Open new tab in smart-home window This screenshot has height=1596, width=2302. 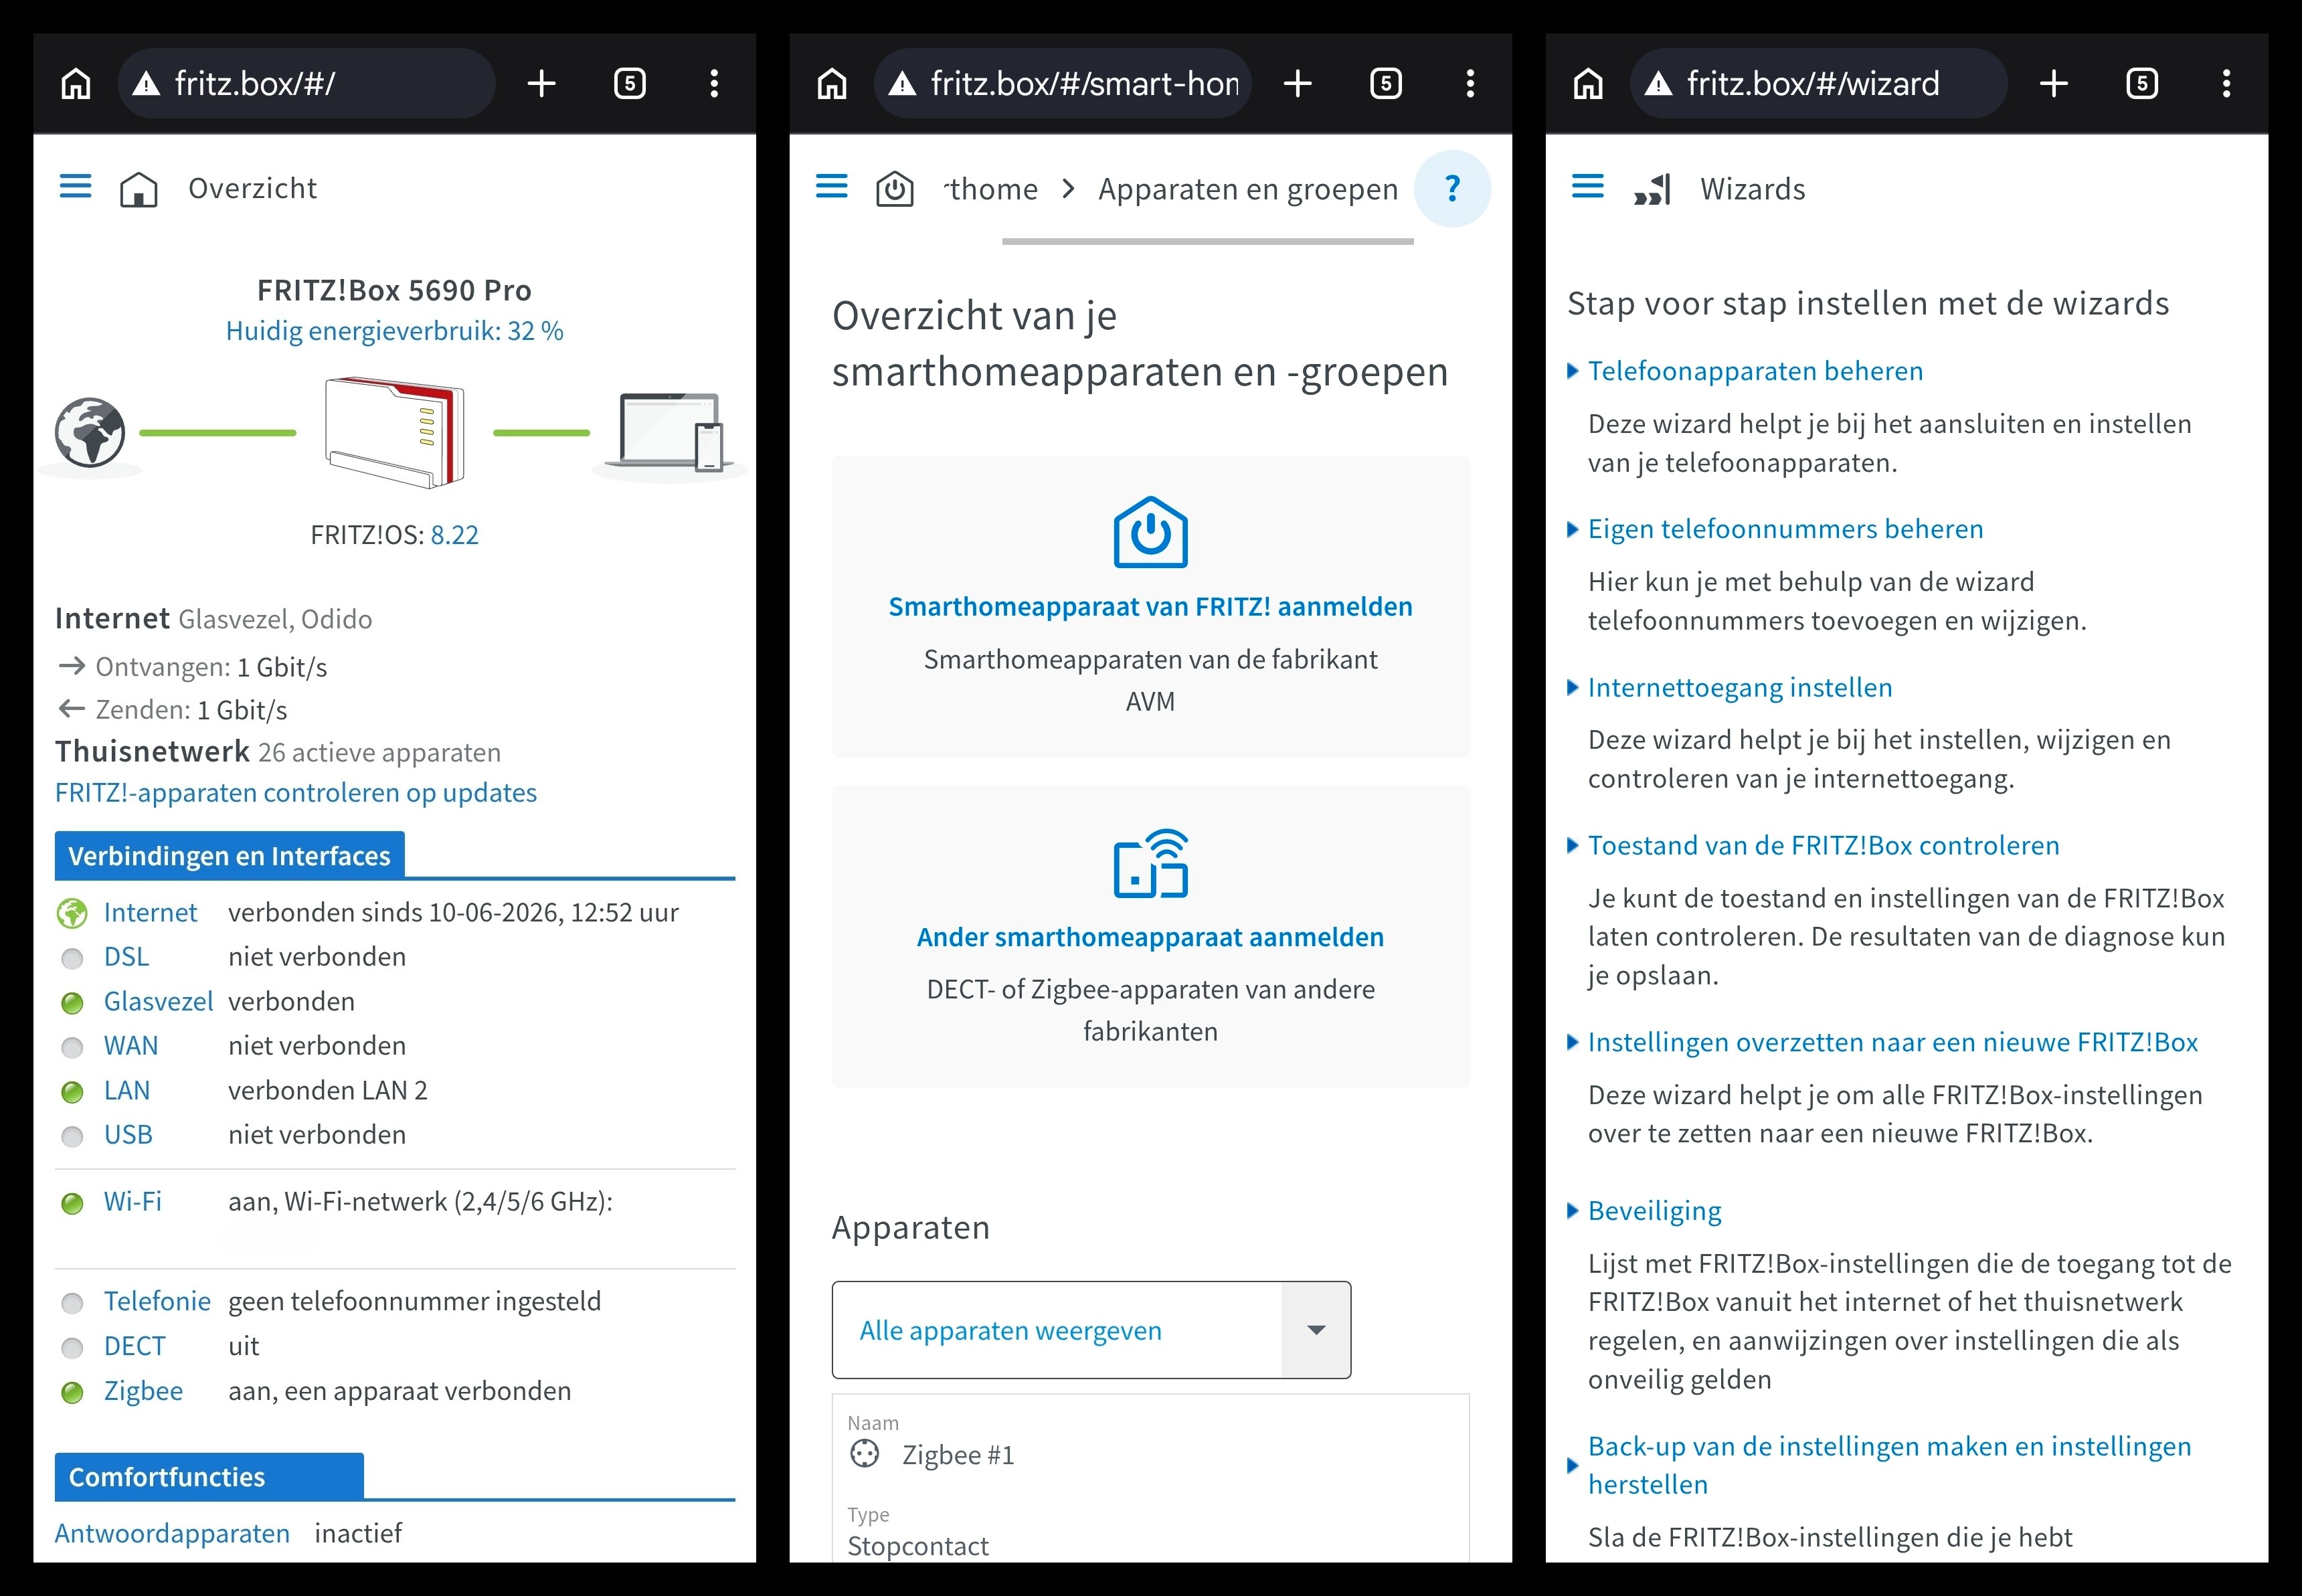point(1297,84)
